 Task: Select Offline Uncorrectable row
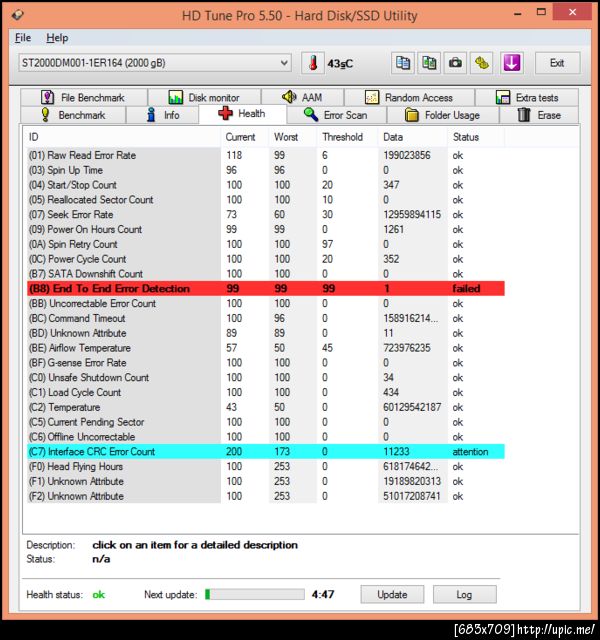pos(266,437)
